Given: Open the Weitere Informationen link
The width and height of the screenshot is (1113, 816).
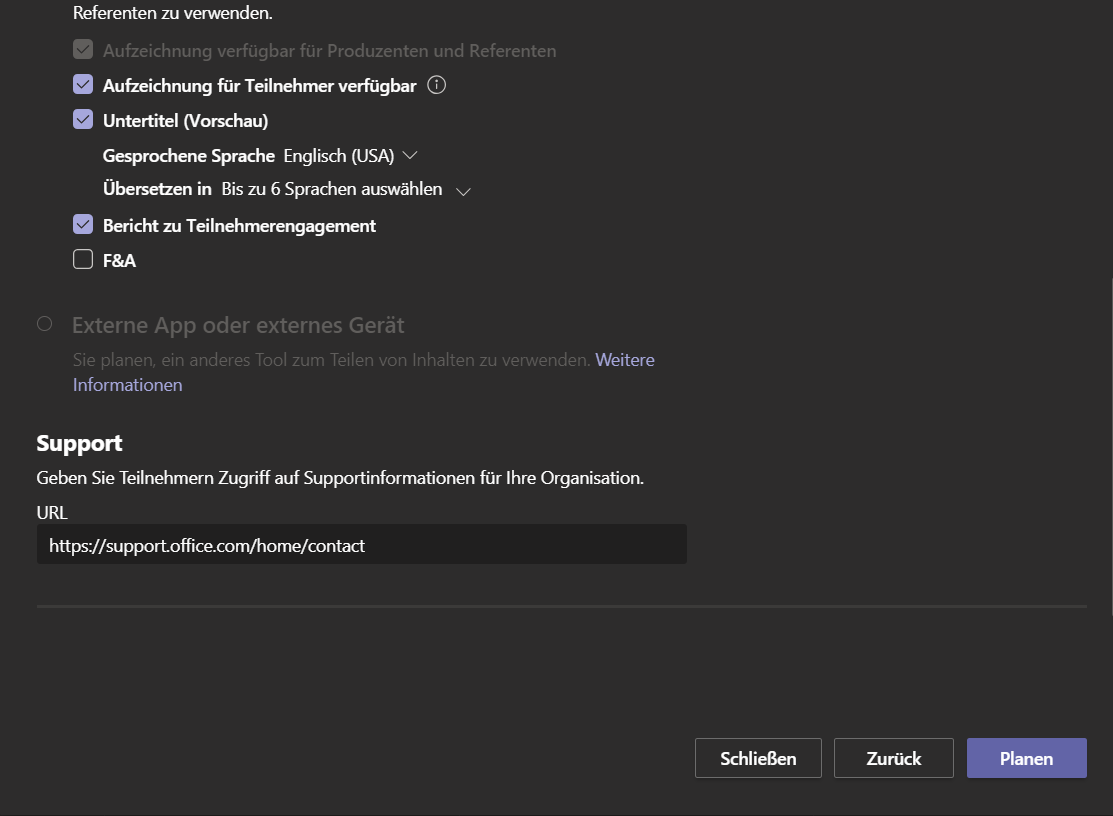Looking at the screenshot, I should coord(625,360).
